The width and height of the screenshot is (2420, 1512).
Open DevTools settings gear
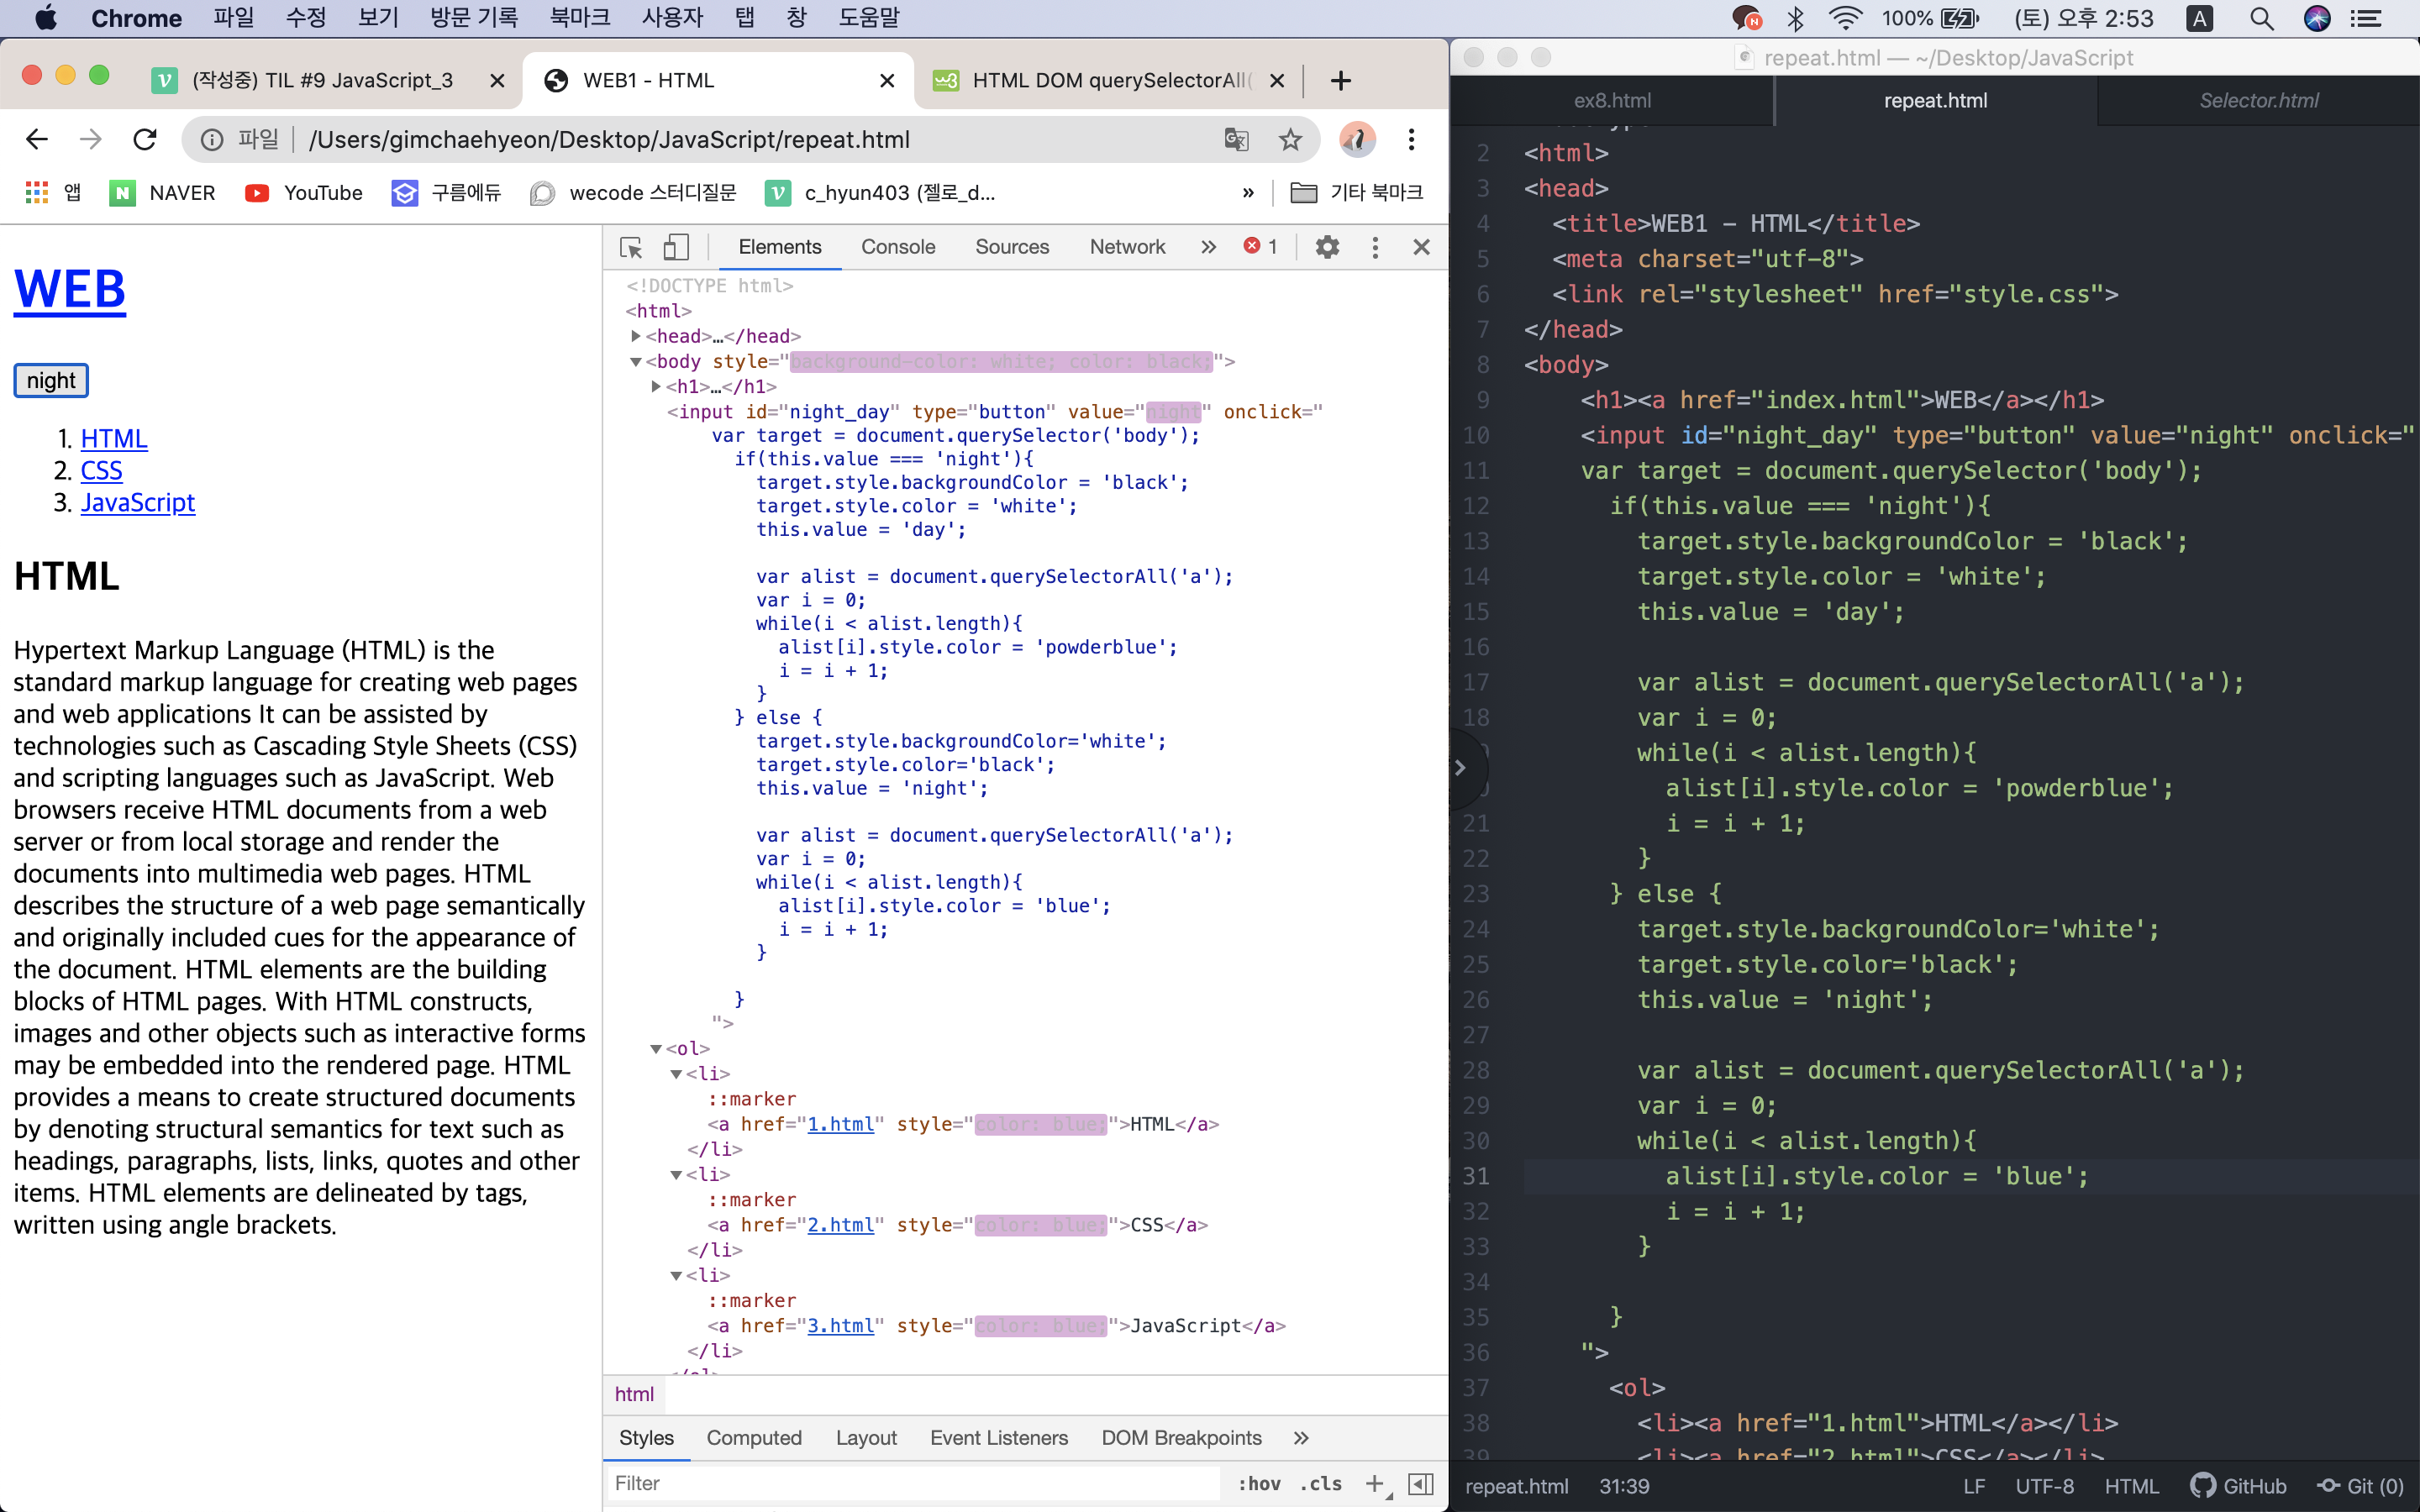[x=1327, y=247]
